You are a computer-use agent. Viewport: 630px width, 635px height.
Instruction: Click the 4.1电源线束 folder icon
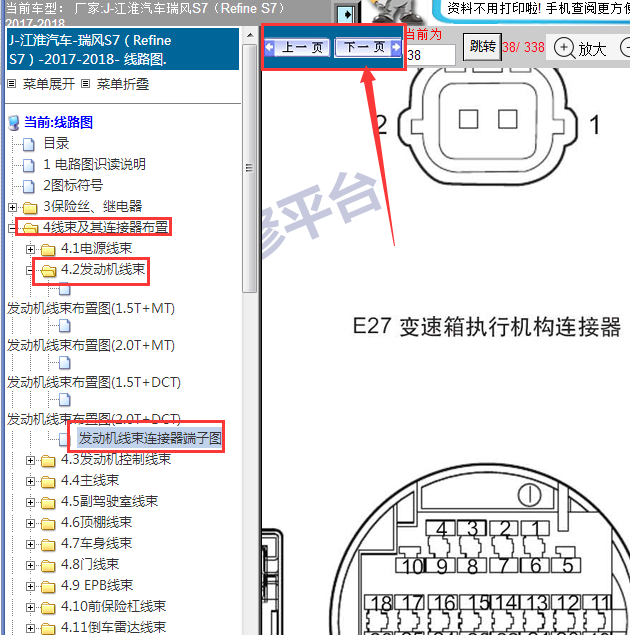[x=48, y=250]
